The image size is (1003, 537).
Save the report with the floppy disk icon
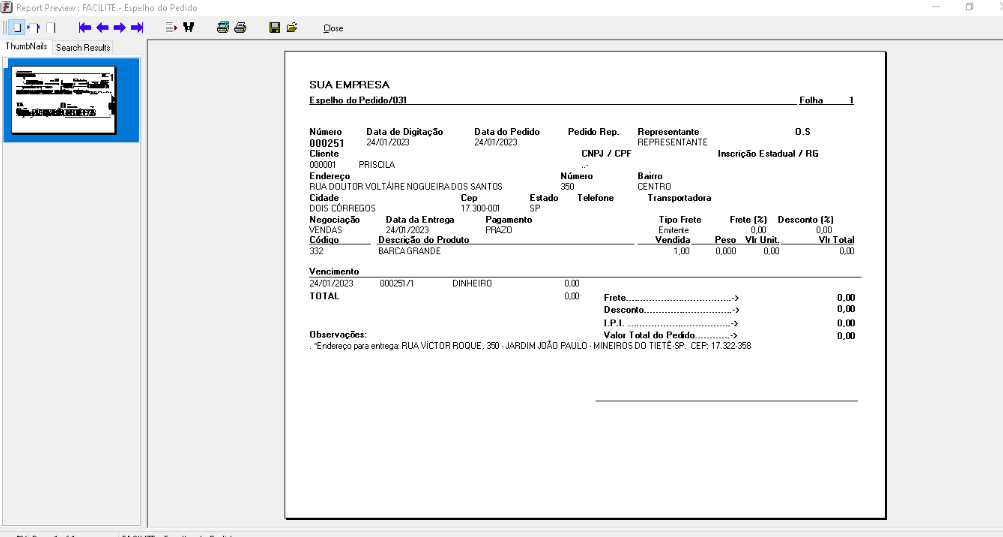click(x=274, y=28)
